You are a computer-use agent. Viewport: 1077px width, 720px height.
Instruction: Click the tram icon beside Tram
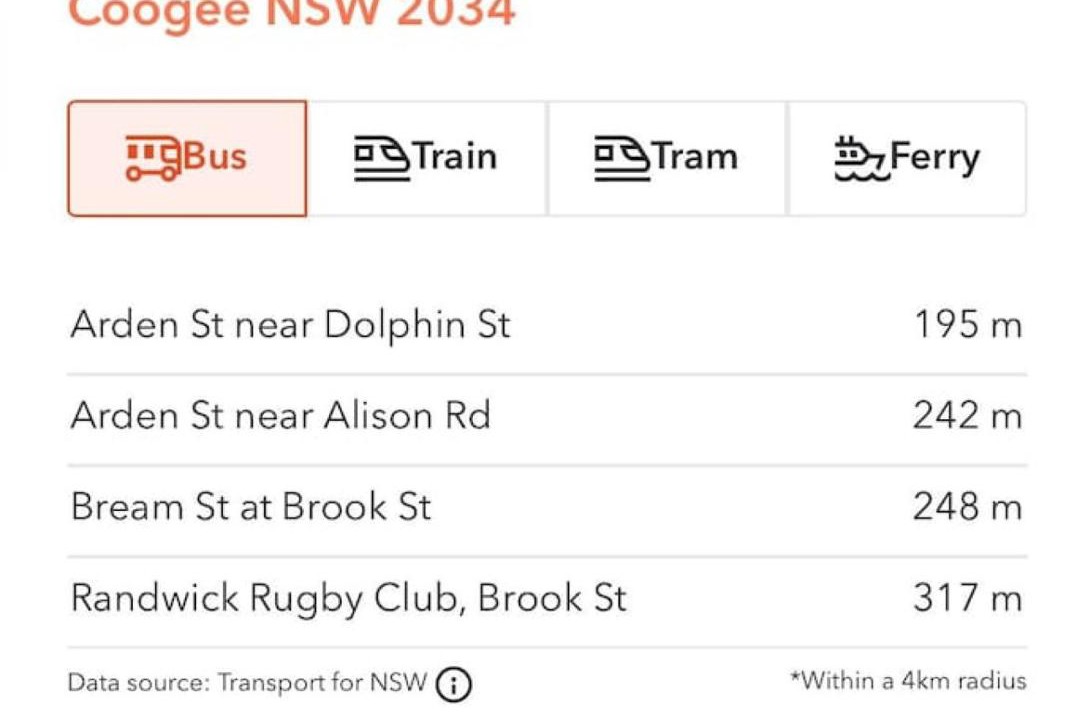[x=622, y=158]
